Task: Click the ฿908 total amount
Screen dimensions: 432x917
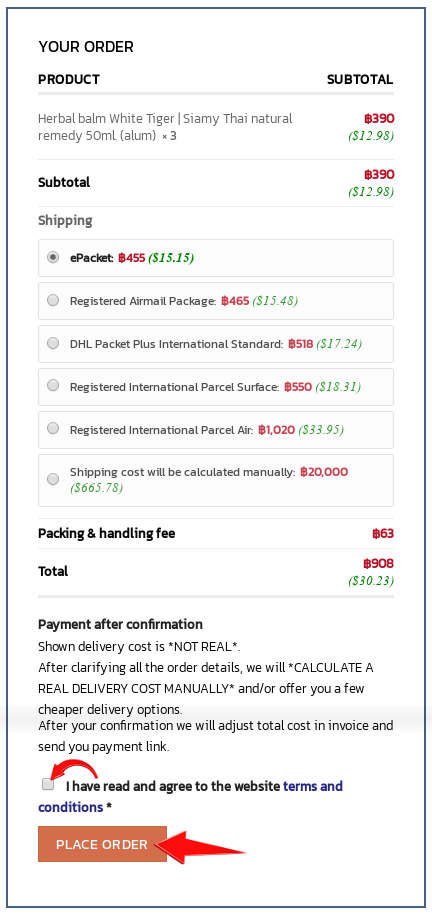Action: point(379,564)
